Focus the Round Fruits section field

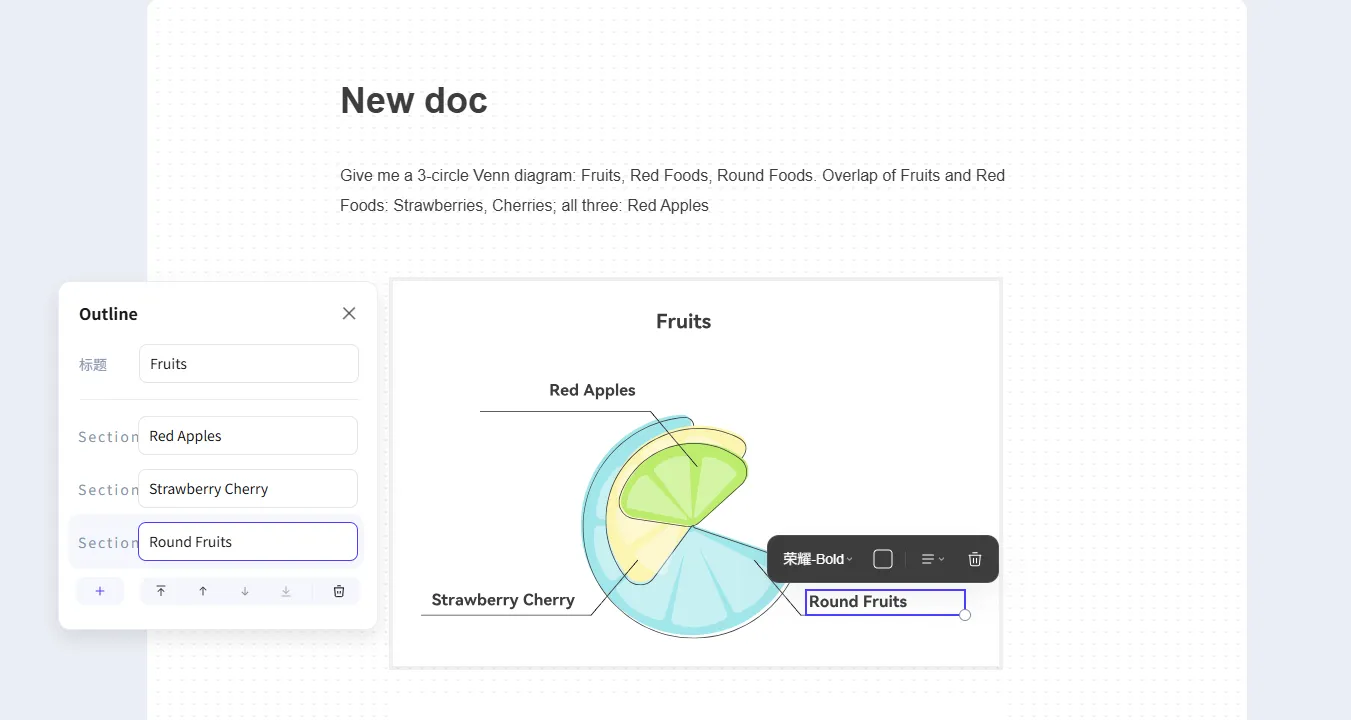tap(248, 542)
